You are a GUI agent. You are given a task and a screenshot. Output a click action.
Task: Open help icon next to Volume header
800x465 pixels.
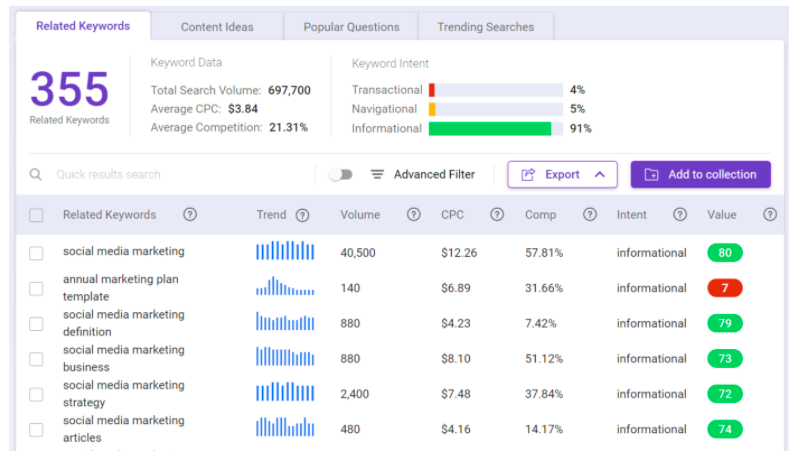[x=414, y=214]
